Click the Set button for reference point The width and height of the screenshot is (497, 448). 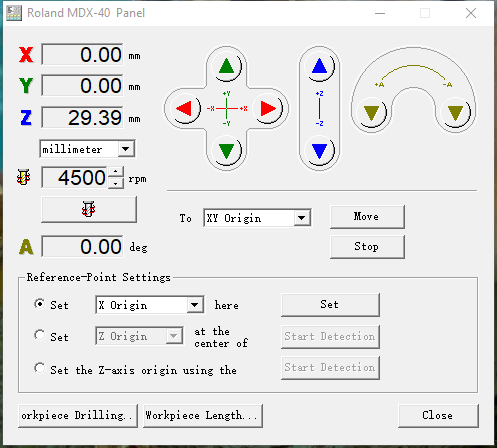click(330, 305)
